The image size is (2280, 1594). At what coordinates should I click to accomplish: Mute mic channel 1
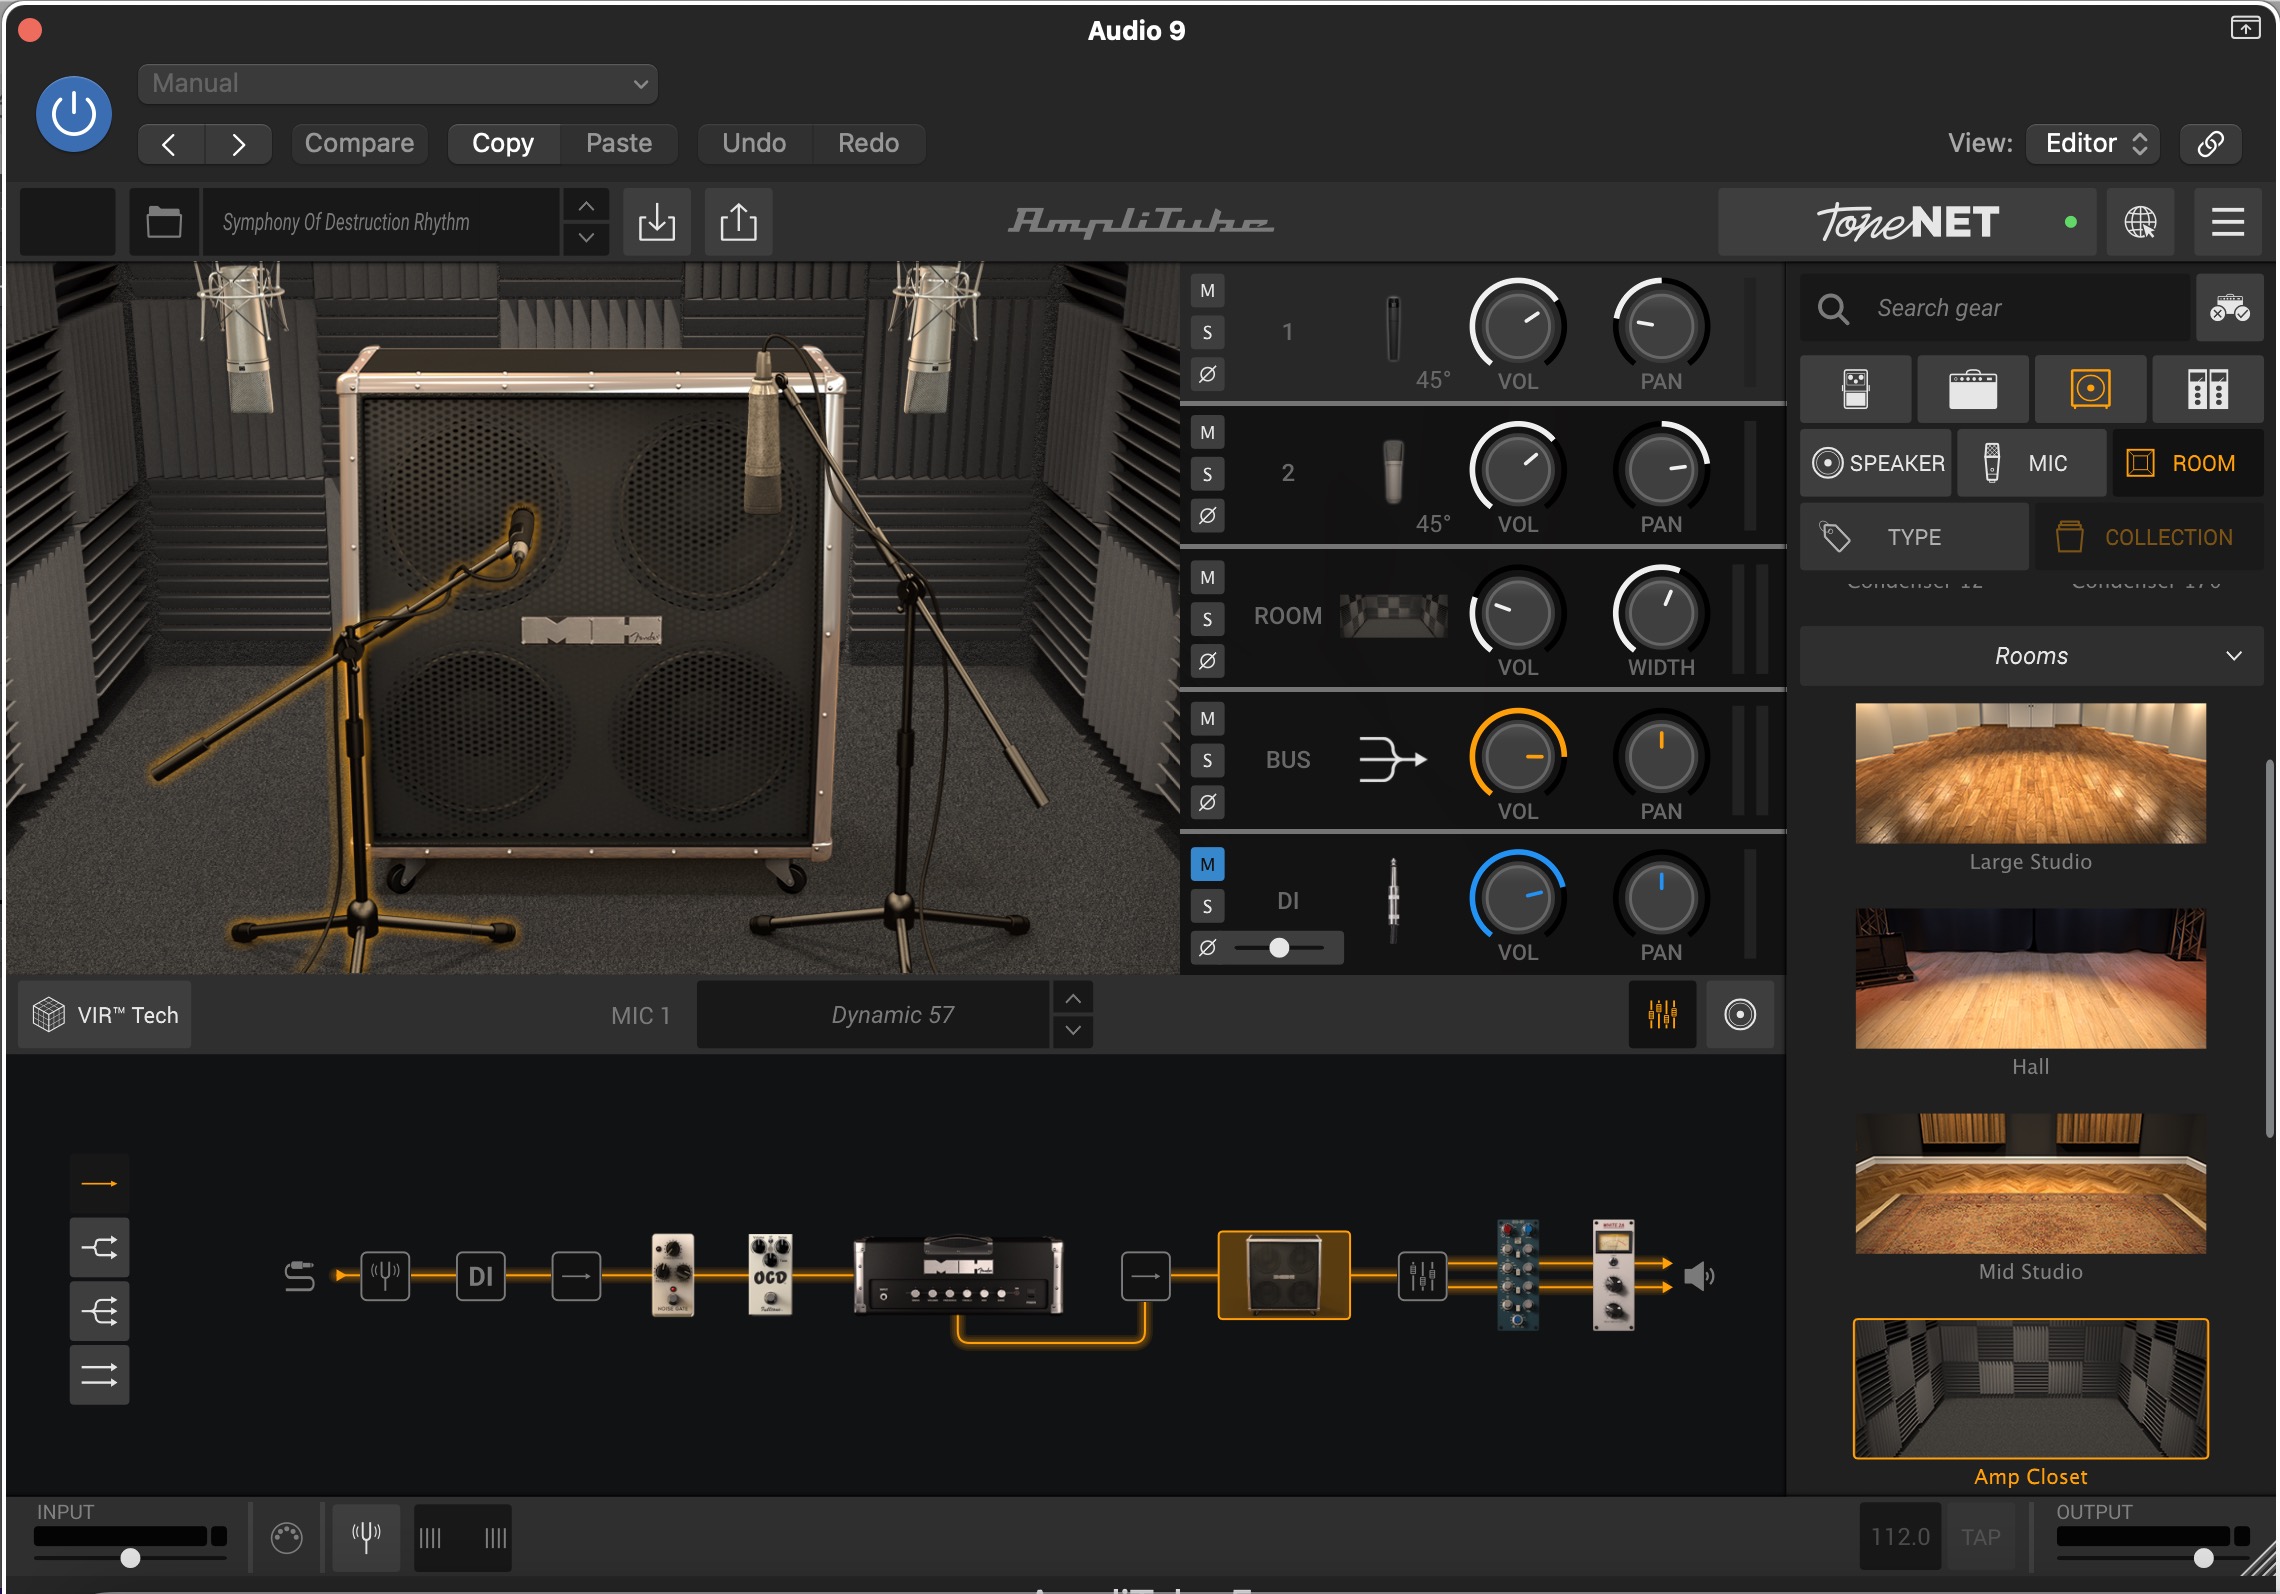(x=1207, y=291)
